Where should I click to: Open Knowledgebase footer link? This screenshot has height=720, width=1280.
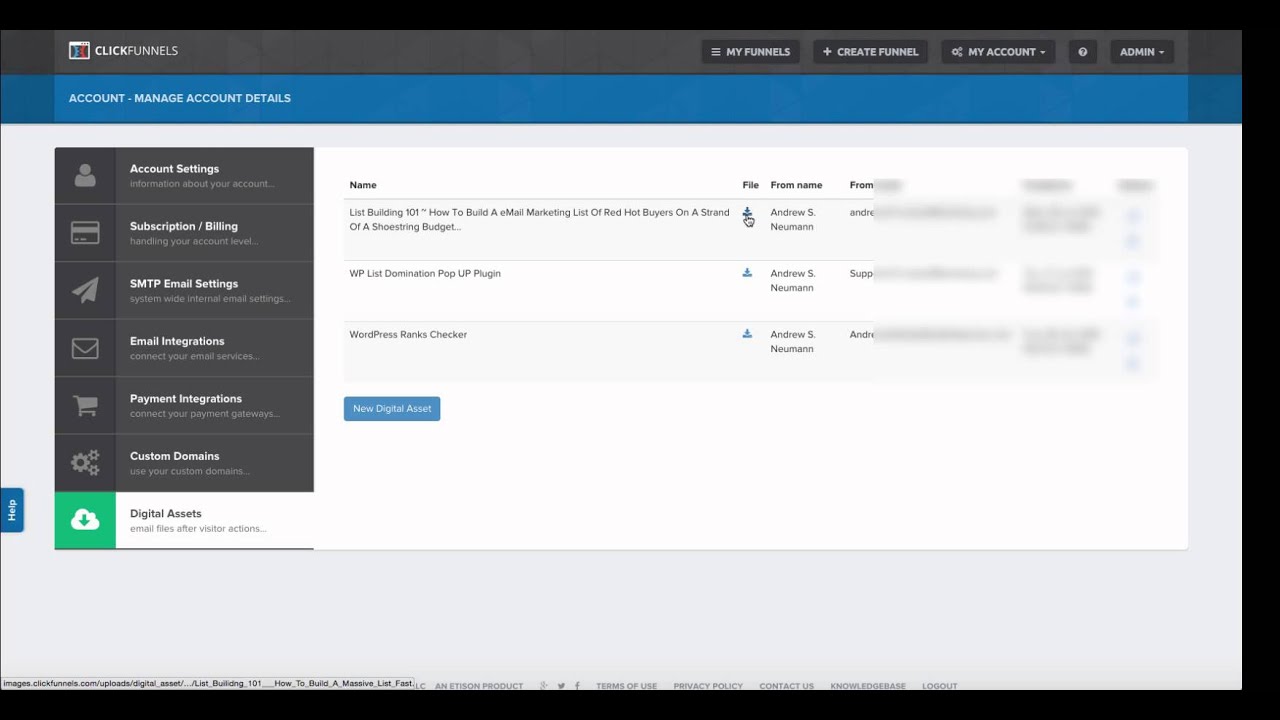[868, 686]
